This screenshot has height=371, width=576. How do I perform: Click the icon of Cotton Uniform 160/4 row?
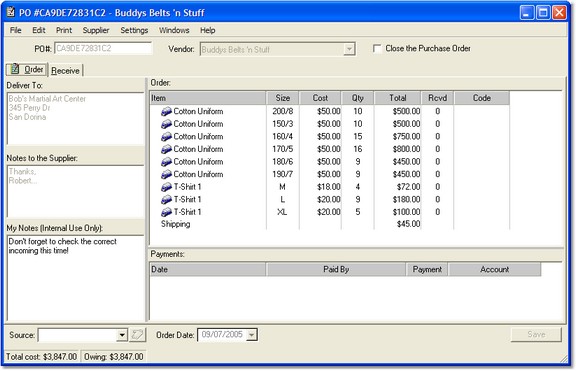click(166, 137)
